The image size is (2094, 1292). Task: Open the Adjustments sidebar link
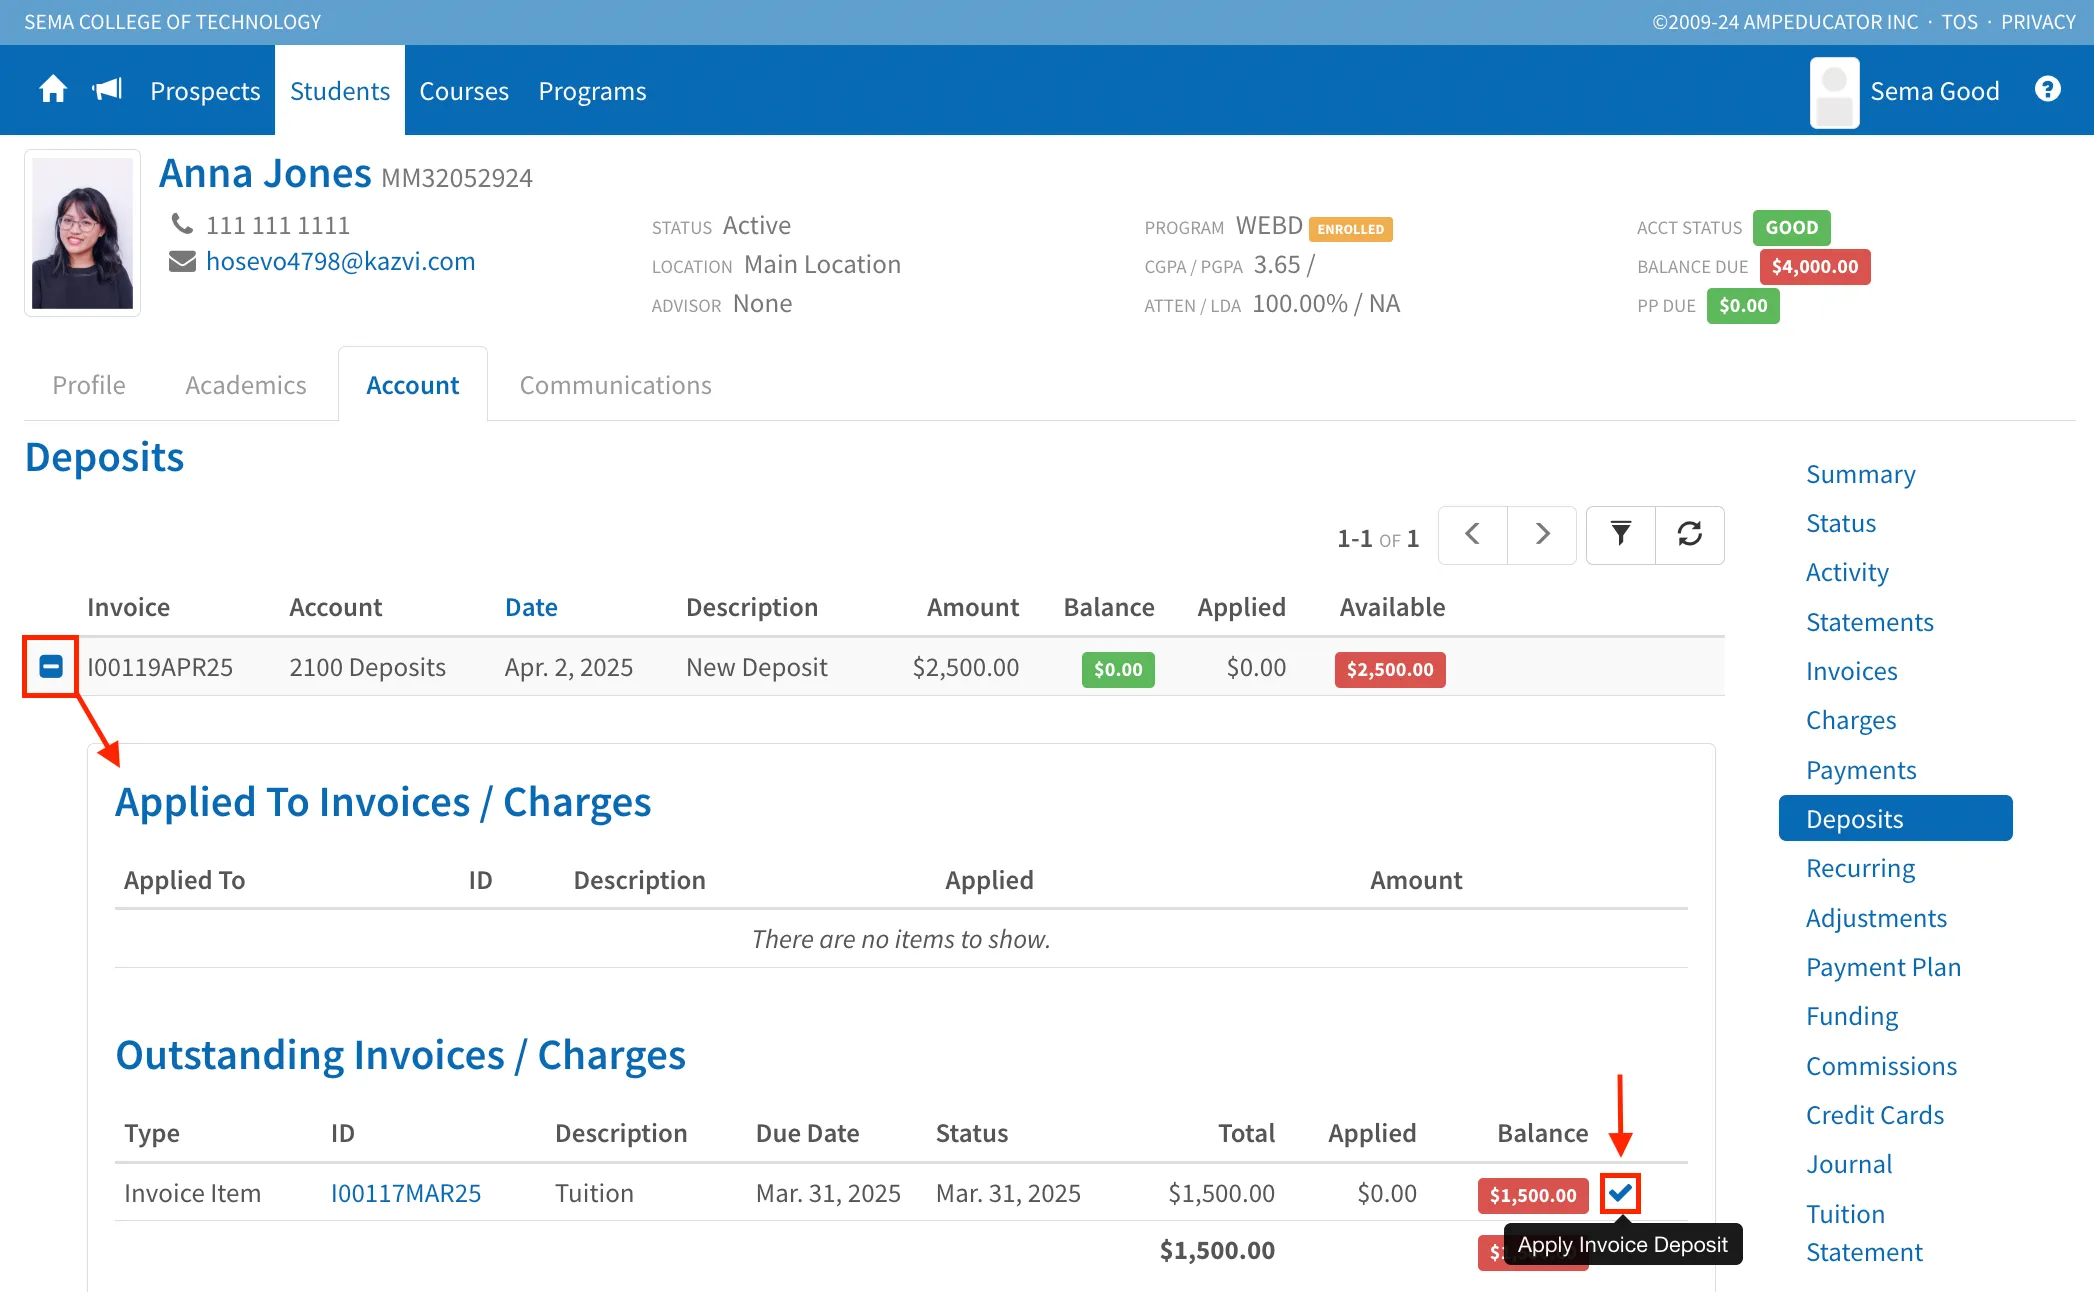click(x=1876, y=918)
